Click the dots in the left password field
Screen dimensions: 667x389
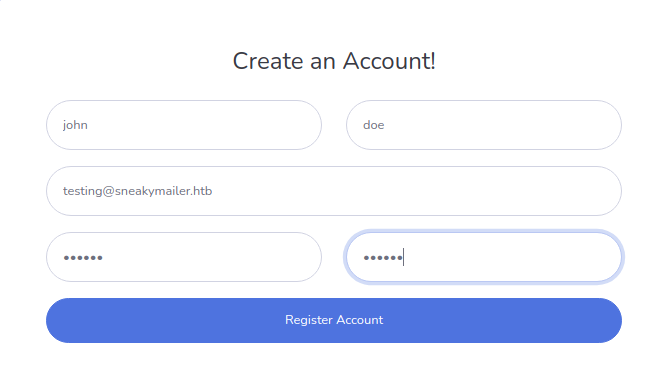point(83,257)
